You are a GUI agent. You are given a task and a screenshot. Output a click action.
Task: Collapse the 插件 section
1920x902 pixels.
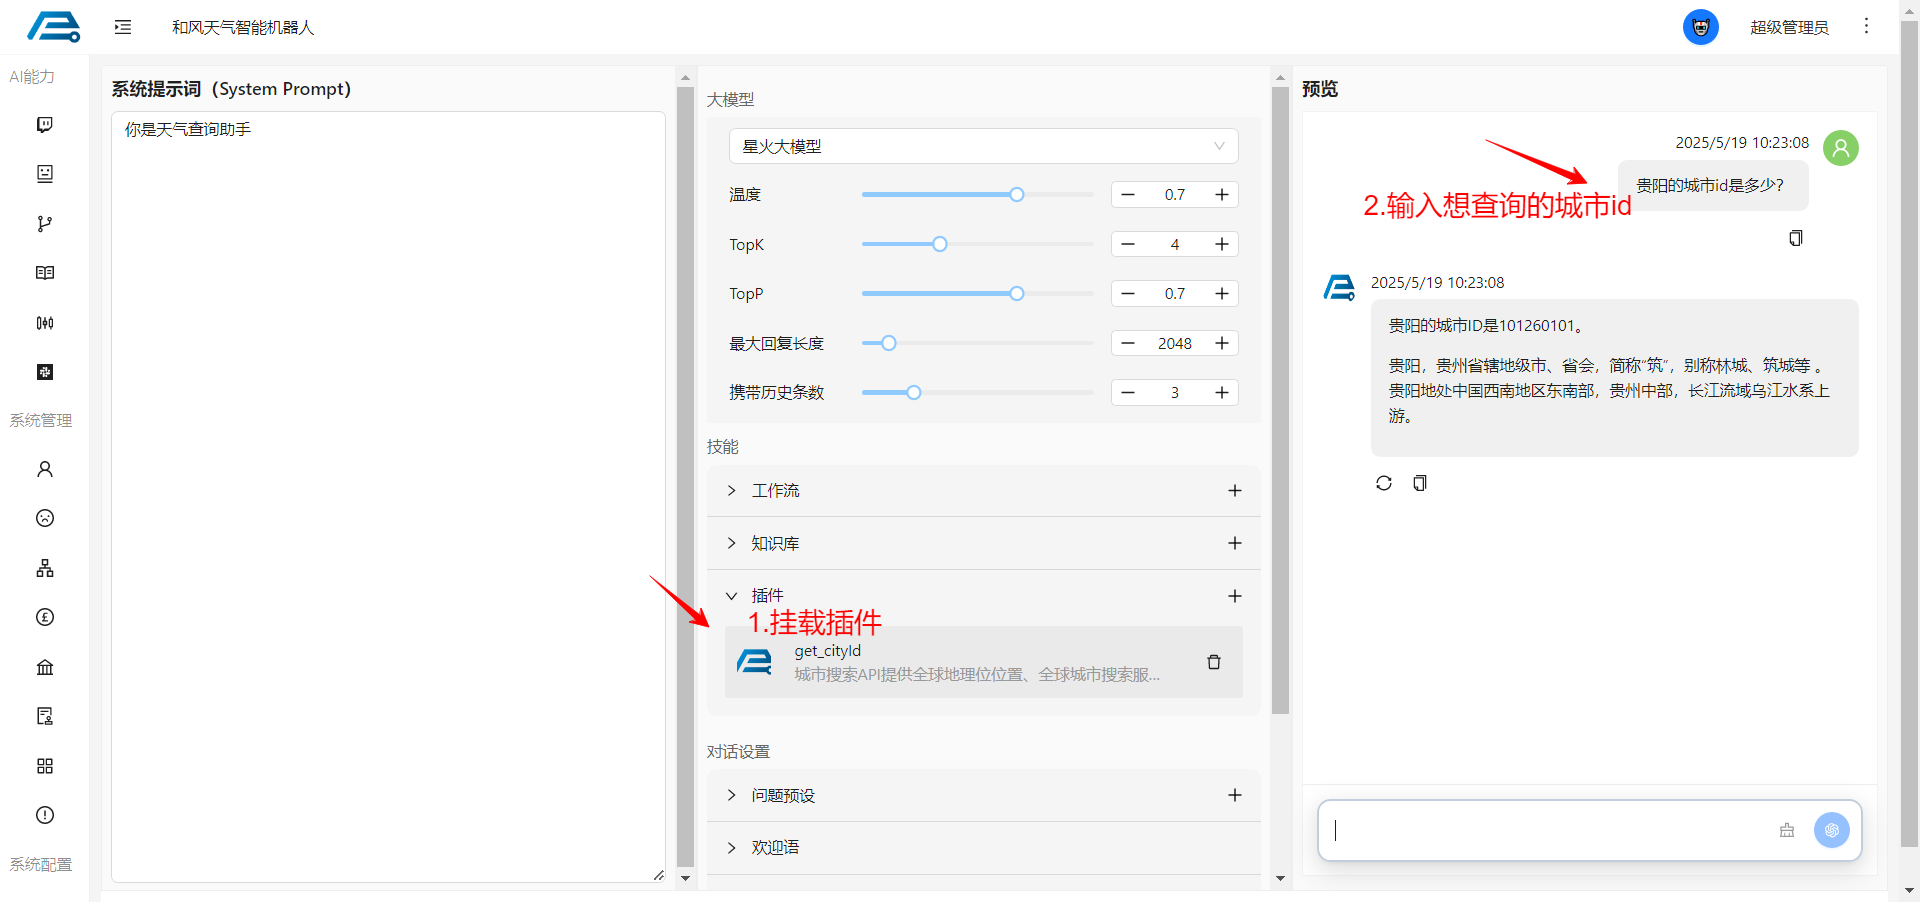point(731,596)
